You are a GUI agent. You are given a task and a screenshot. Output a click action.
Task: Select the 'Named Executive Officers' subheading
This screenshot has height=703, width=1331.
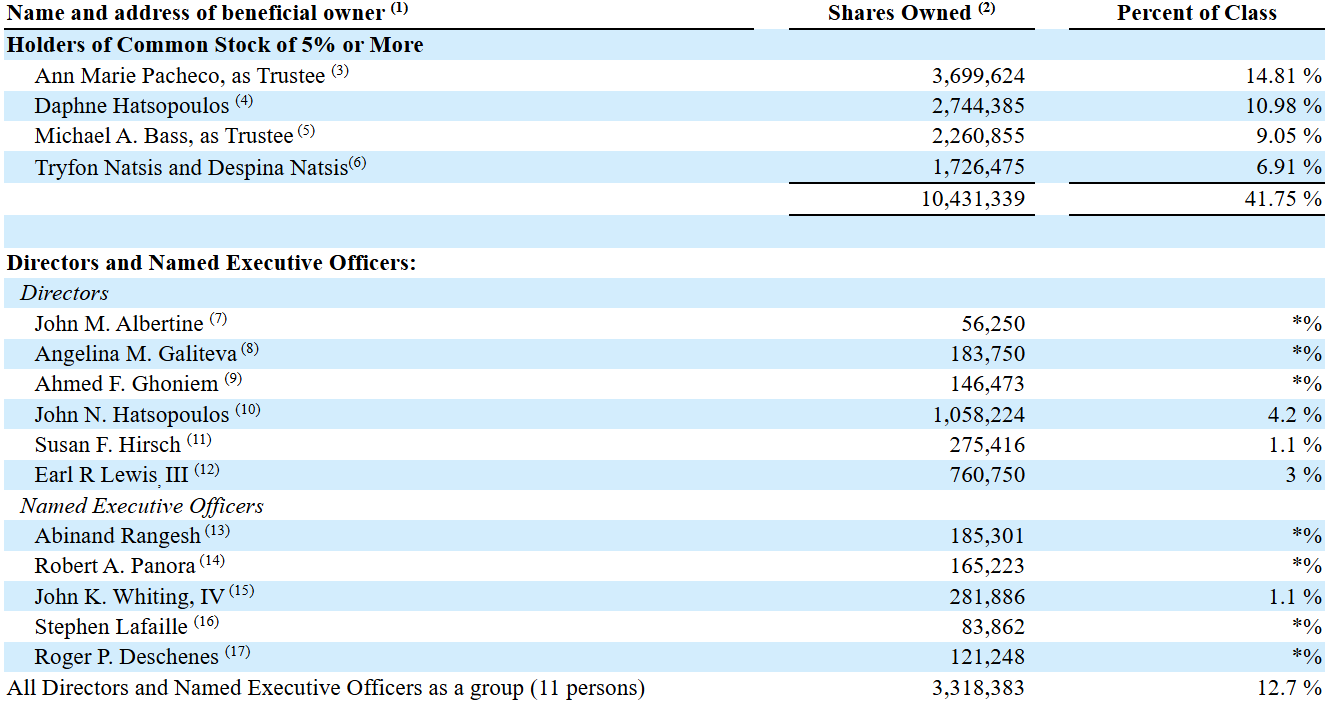point(142,506)
